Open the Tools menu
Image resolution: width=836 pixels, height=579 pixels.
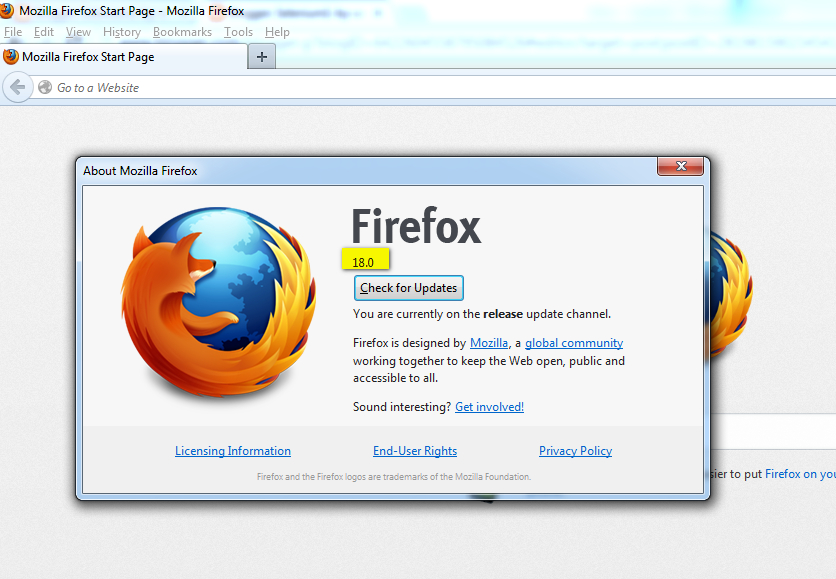coord(238,31)
